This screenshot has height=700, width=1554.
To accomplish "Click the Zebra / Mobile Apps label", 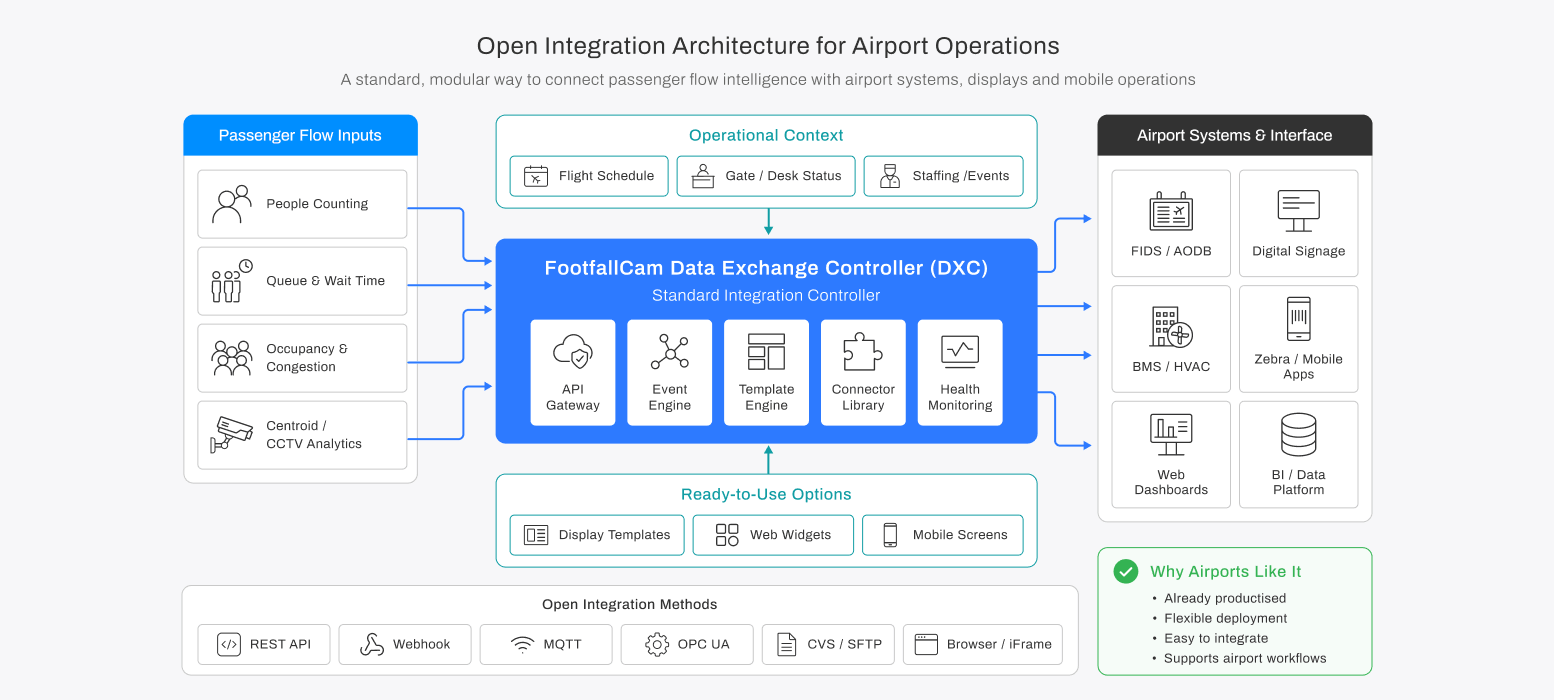I will pyautogui.click(x=1299, y=367).
